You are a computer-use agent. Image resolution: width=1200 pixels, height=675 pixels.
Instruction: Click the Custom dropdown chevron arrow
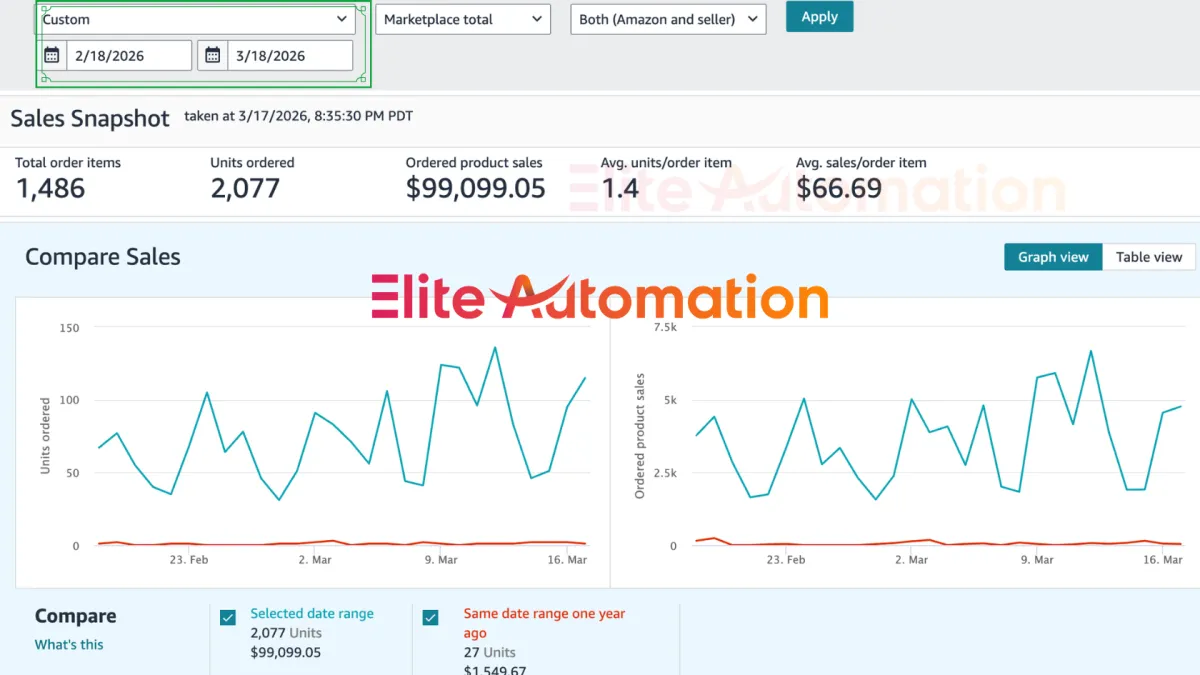pos(343,19)
